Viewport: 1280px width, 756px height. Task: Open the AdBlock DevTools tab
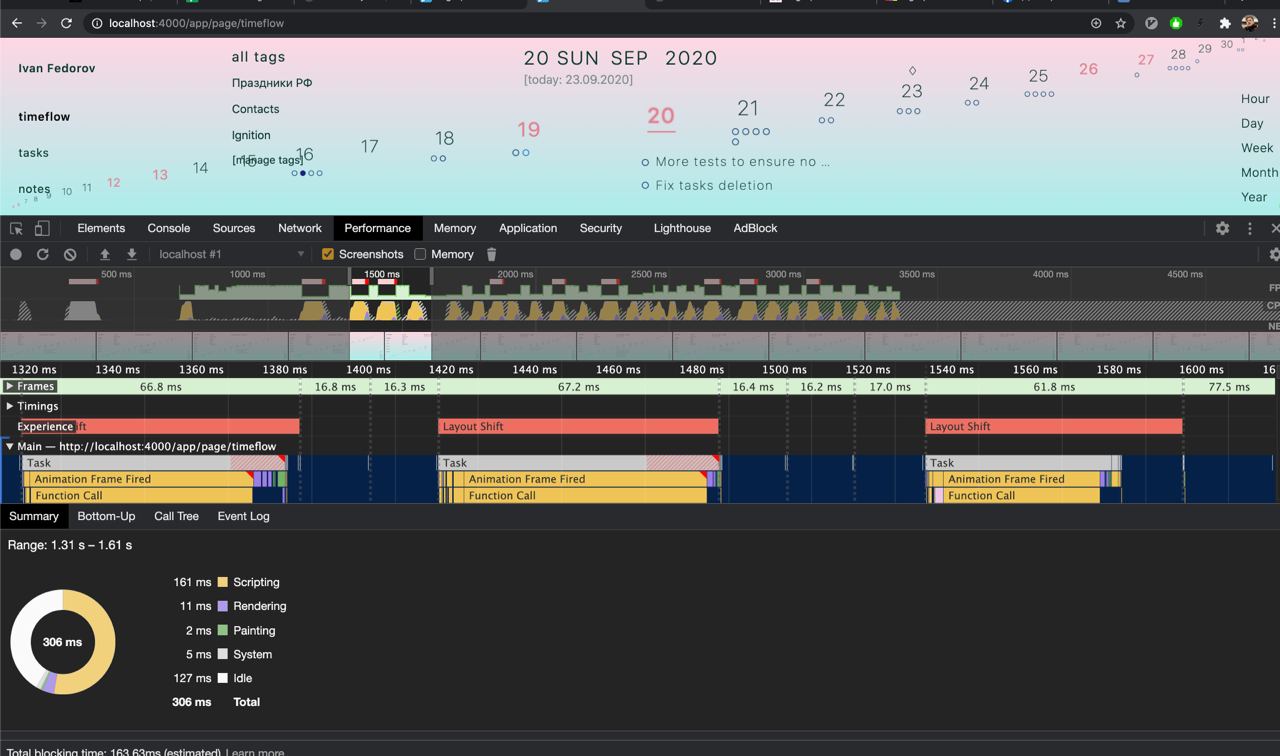[755, 229]
